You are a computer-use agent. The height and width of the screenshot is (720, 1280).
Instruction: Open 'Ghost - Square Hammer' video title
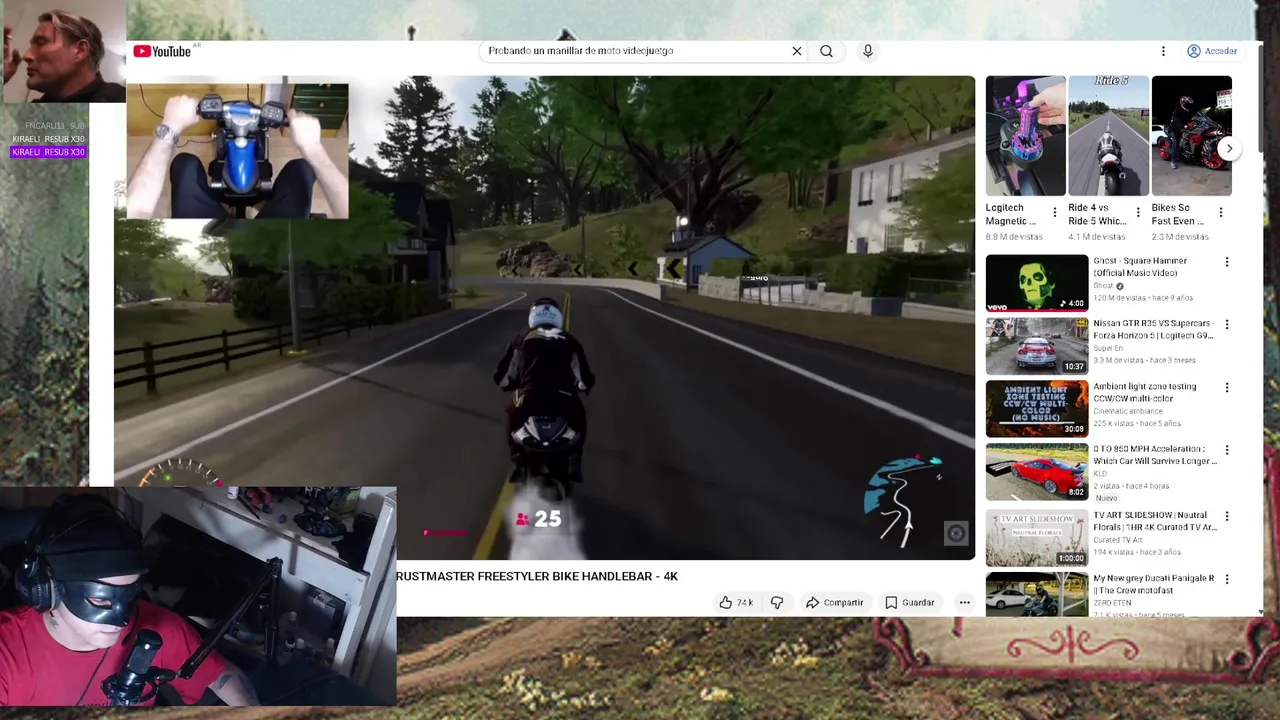[1140, 267]
